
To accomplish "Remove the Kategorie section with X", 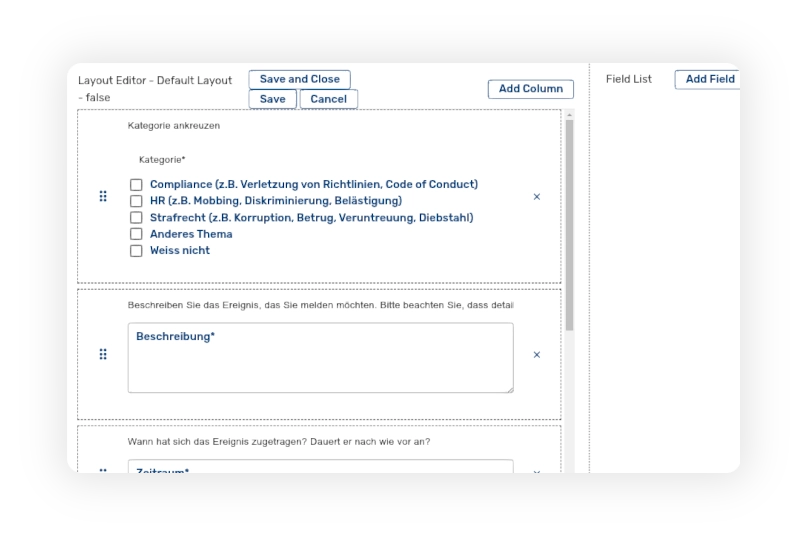I will pos(536,197).
